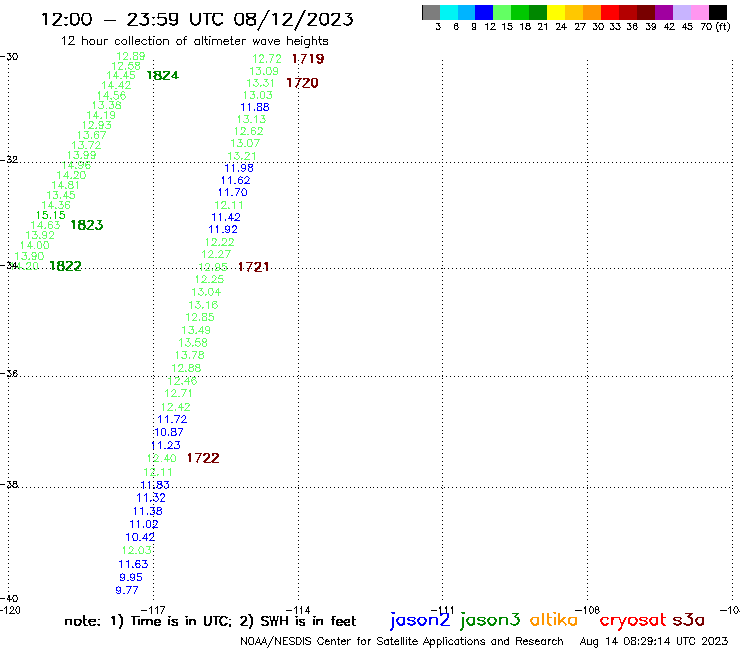This screenshot has height=650, width=740.
Task: Click the -108 longitude axis label
Action: pyautogui.click(x=588, y=610)
